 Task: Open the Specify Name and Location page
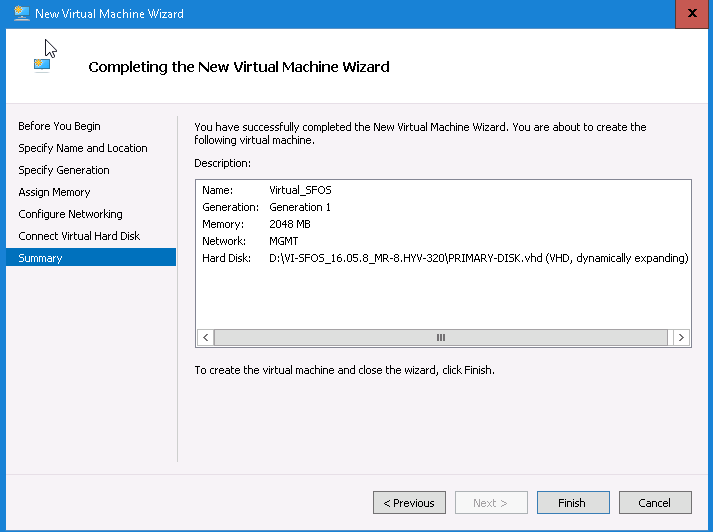point(82,148)
